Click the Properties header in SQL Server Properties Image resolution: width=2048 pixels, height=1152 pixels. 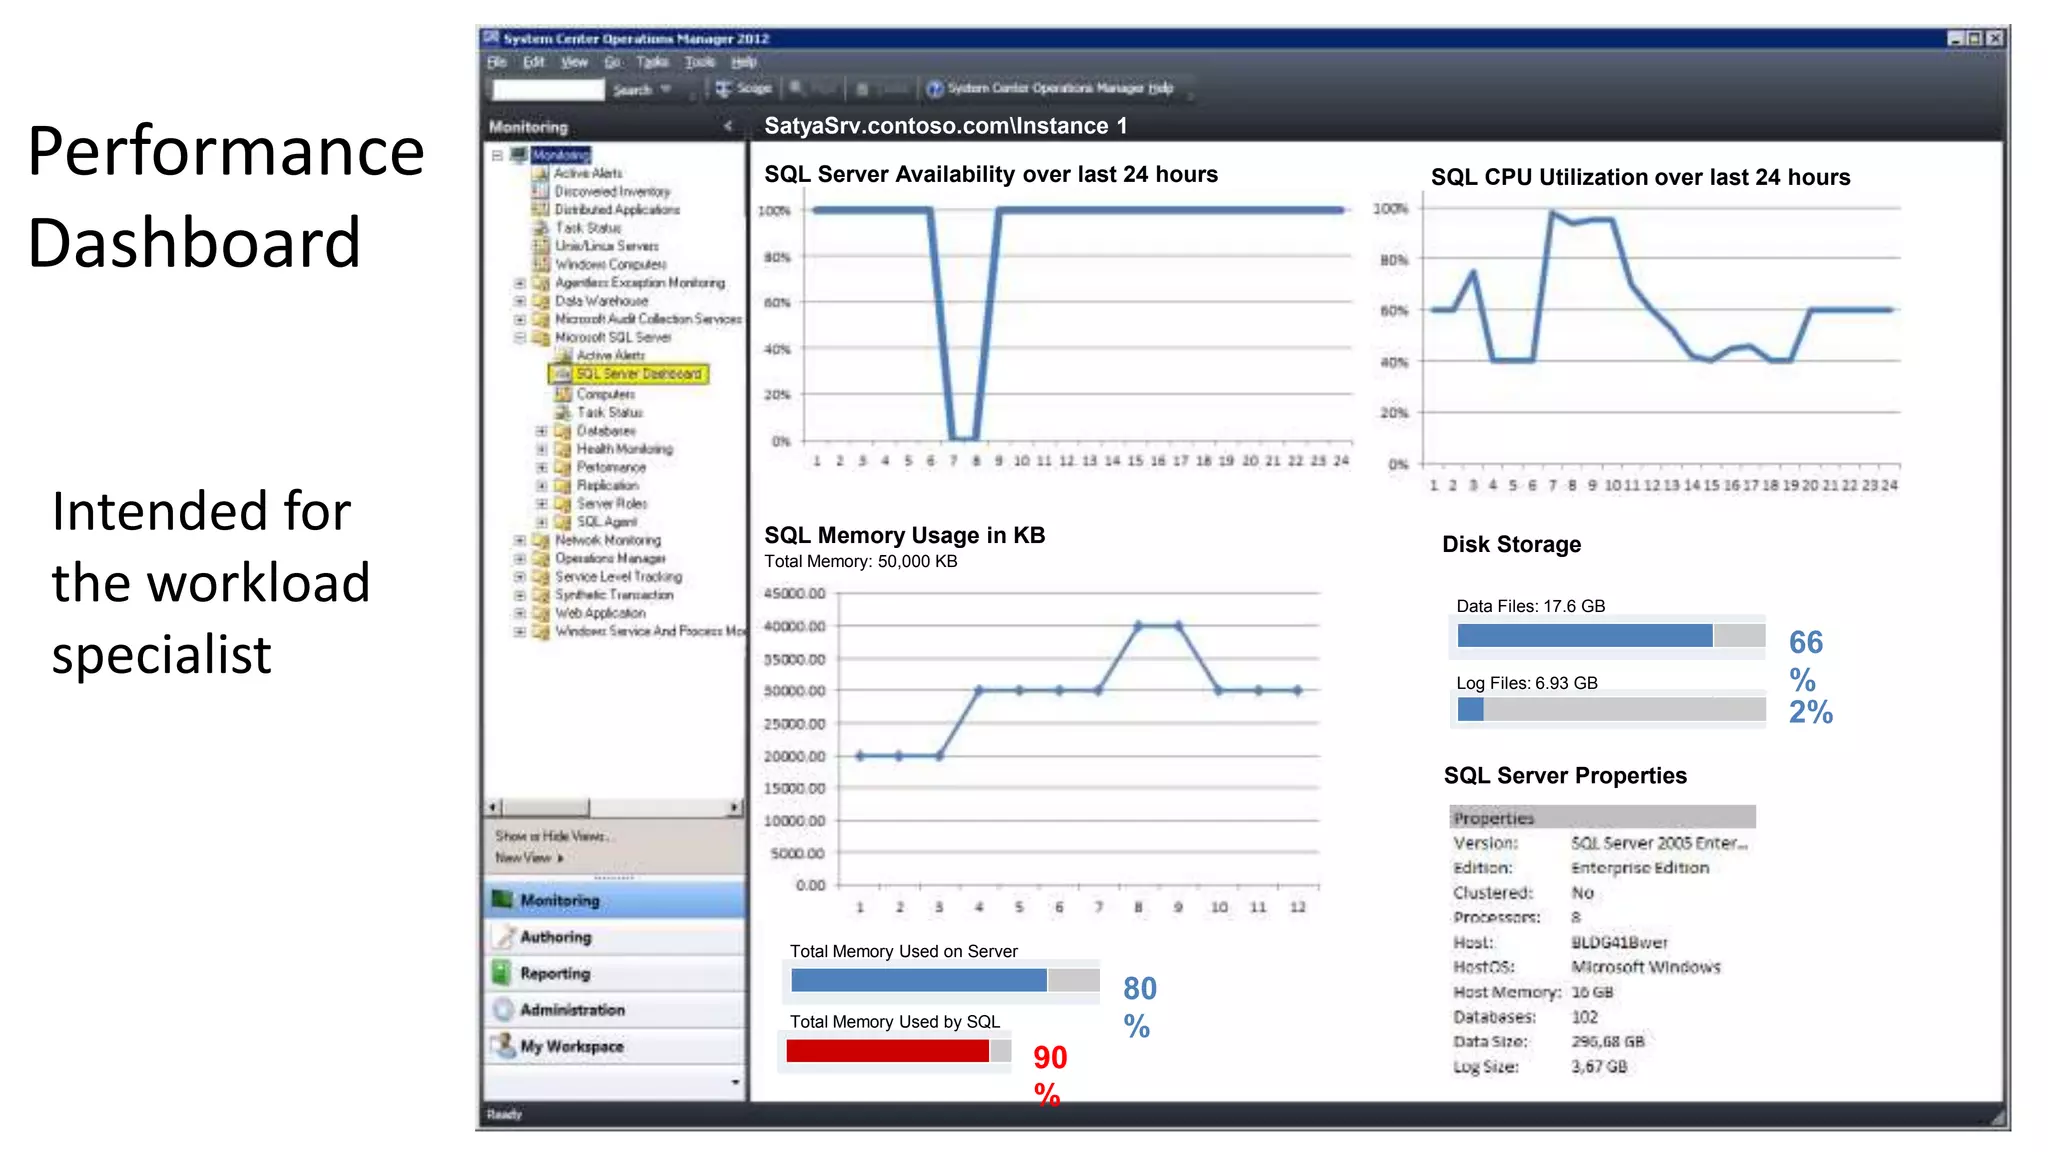coord(1602,818)
